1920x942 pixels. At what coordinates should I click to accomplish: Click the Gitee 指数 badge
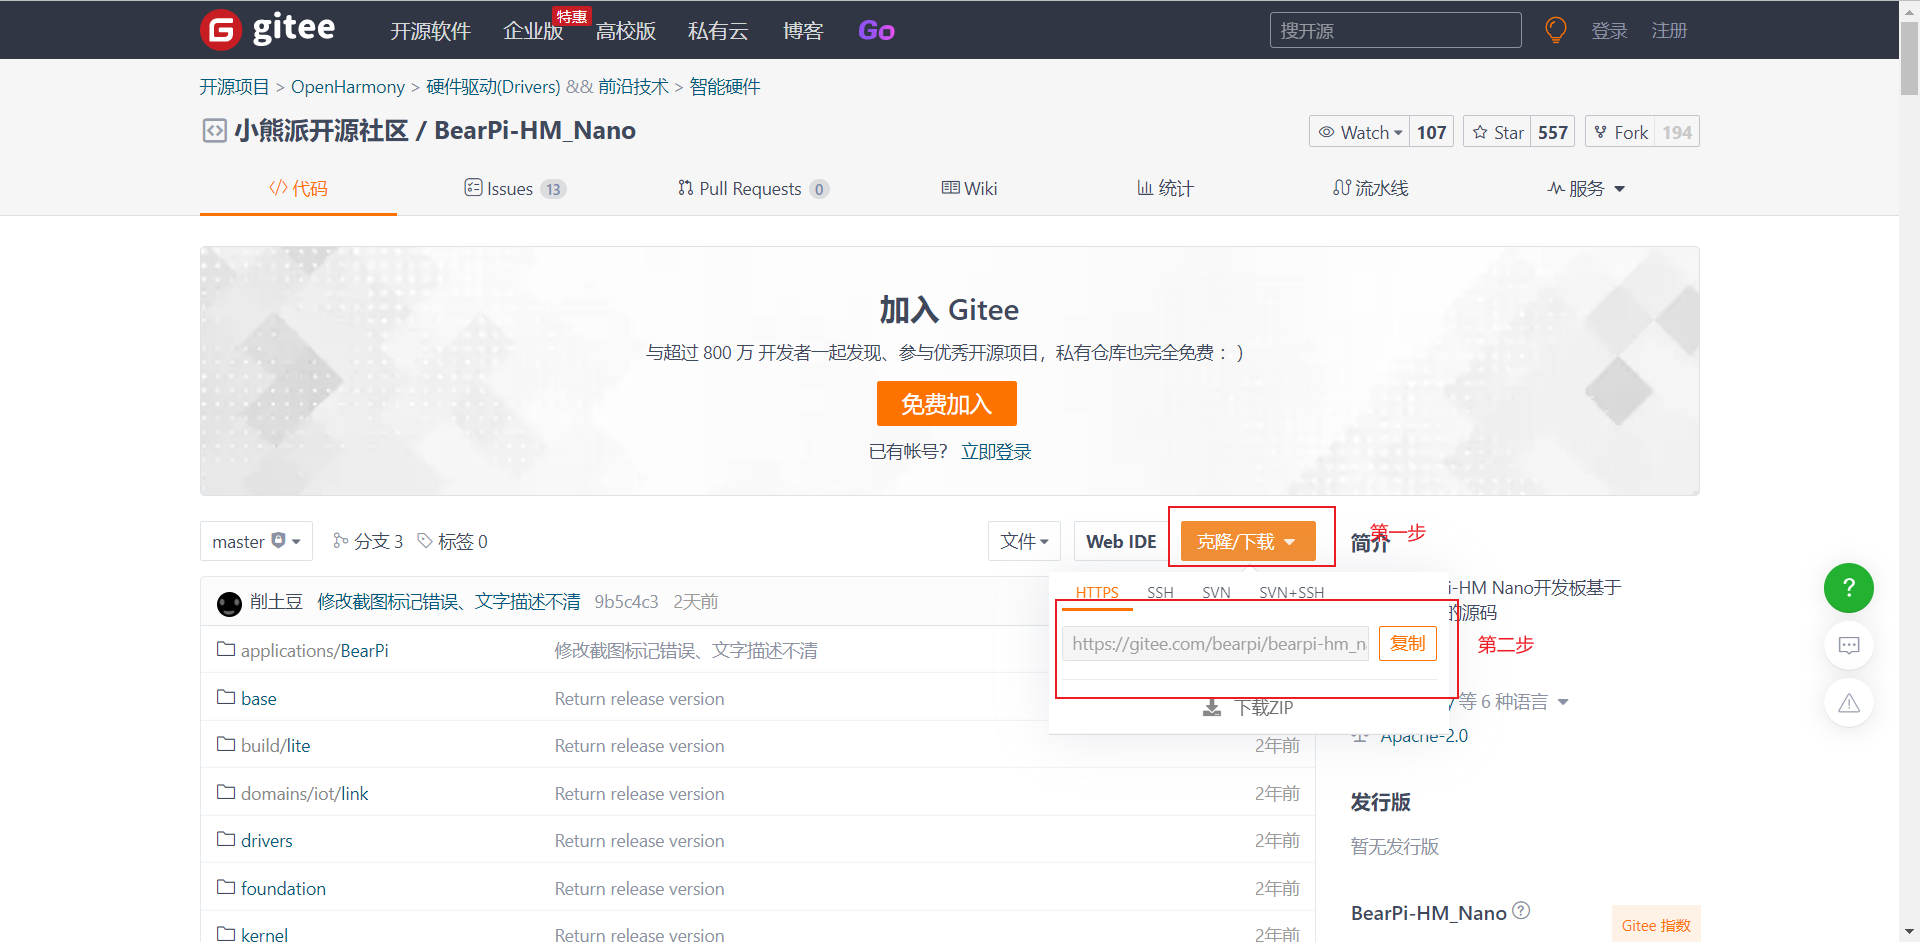pos(1656,925)
